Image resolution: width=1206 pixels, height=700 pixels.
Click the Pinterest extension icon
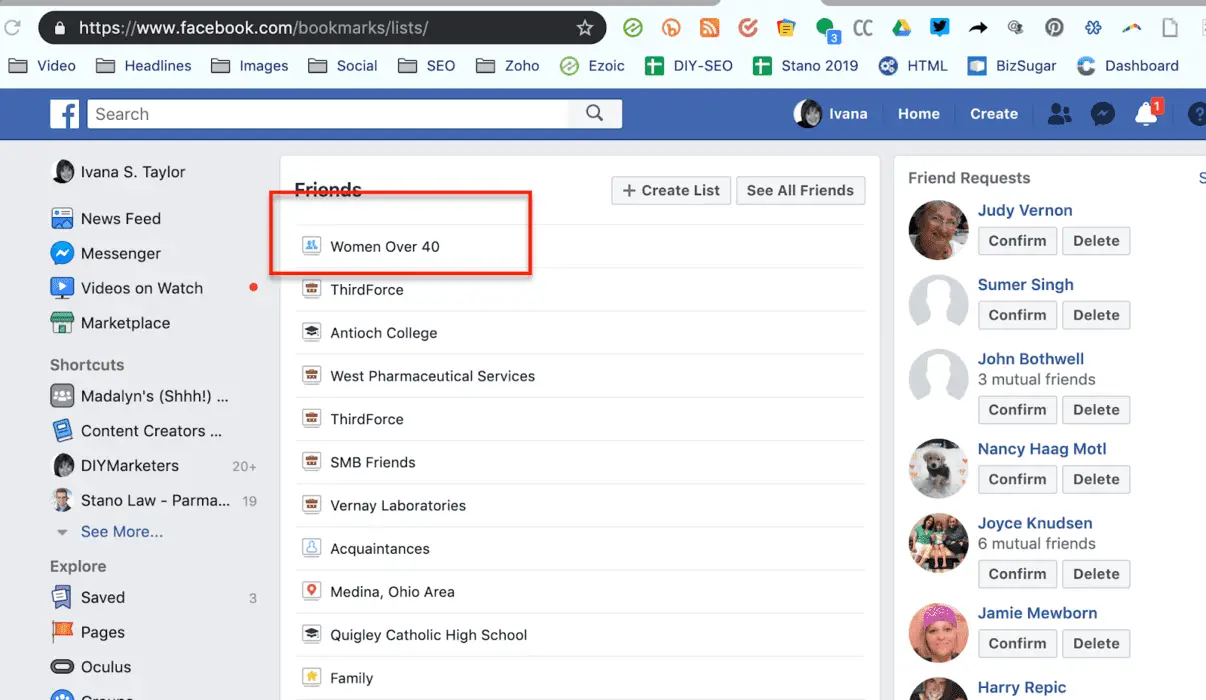1054,28
